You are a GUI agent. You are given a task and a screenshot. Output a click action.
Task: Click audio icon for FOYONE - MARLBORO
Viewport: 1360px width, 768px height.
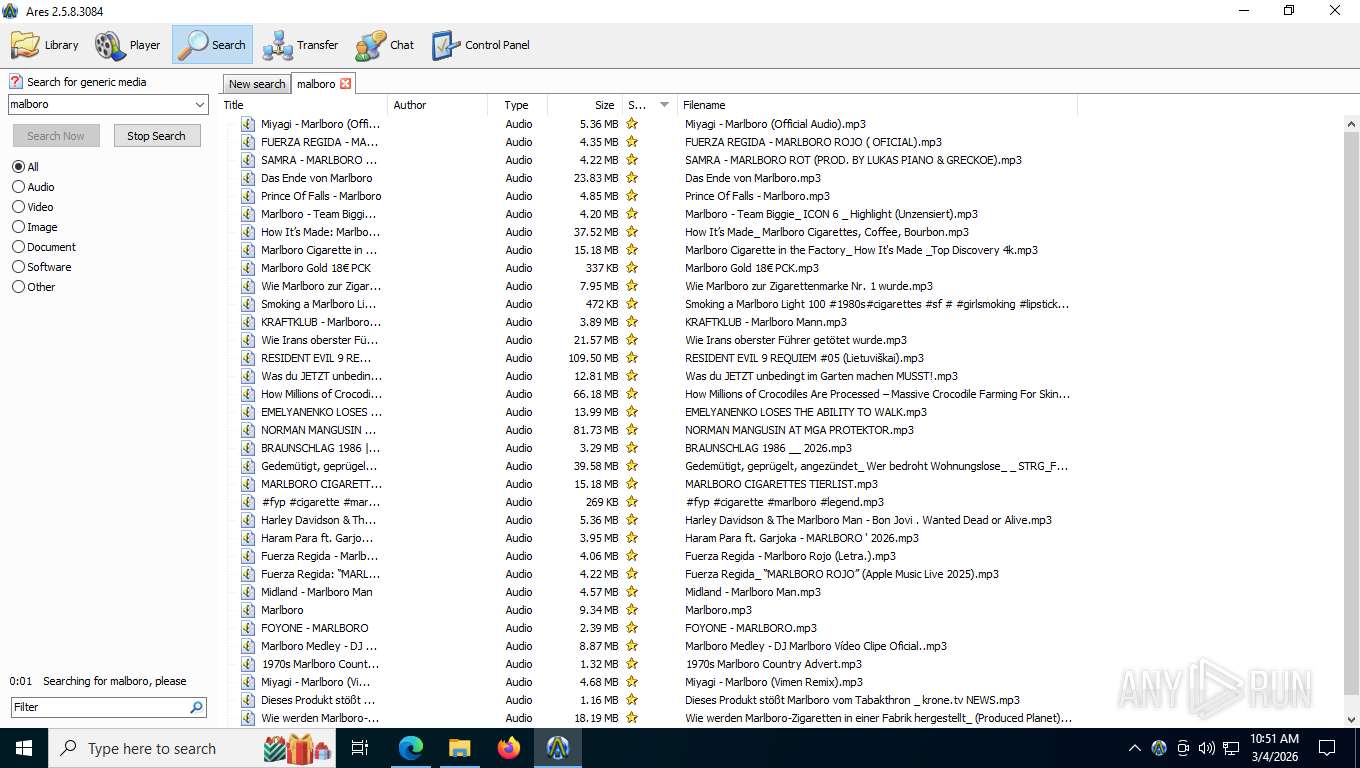pos(248,628)
